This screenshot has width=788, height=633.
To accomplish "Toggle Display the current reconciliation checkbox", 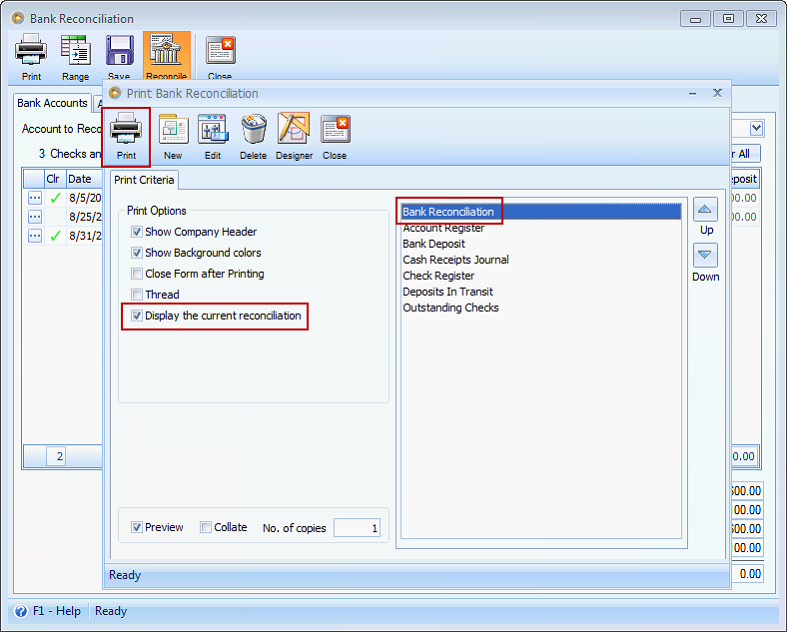I will click(137, 316).
